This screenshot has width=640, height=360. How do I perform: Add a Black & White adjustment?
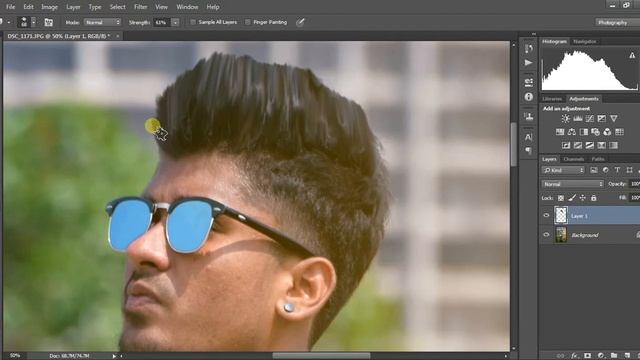[584, 132]
